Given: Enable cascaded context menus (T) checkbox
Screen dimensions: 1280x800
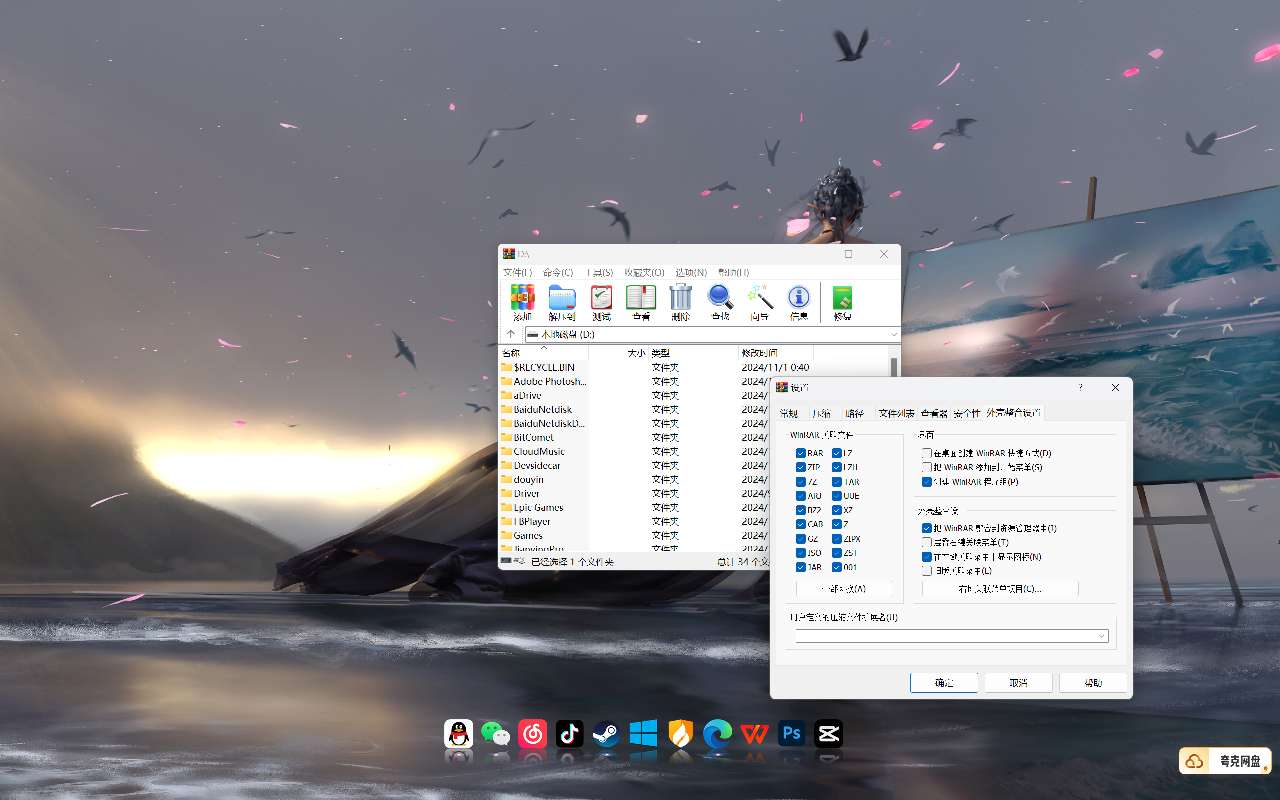Looking at the screenshot, I should pyautogui.click(x=927, y=542).
